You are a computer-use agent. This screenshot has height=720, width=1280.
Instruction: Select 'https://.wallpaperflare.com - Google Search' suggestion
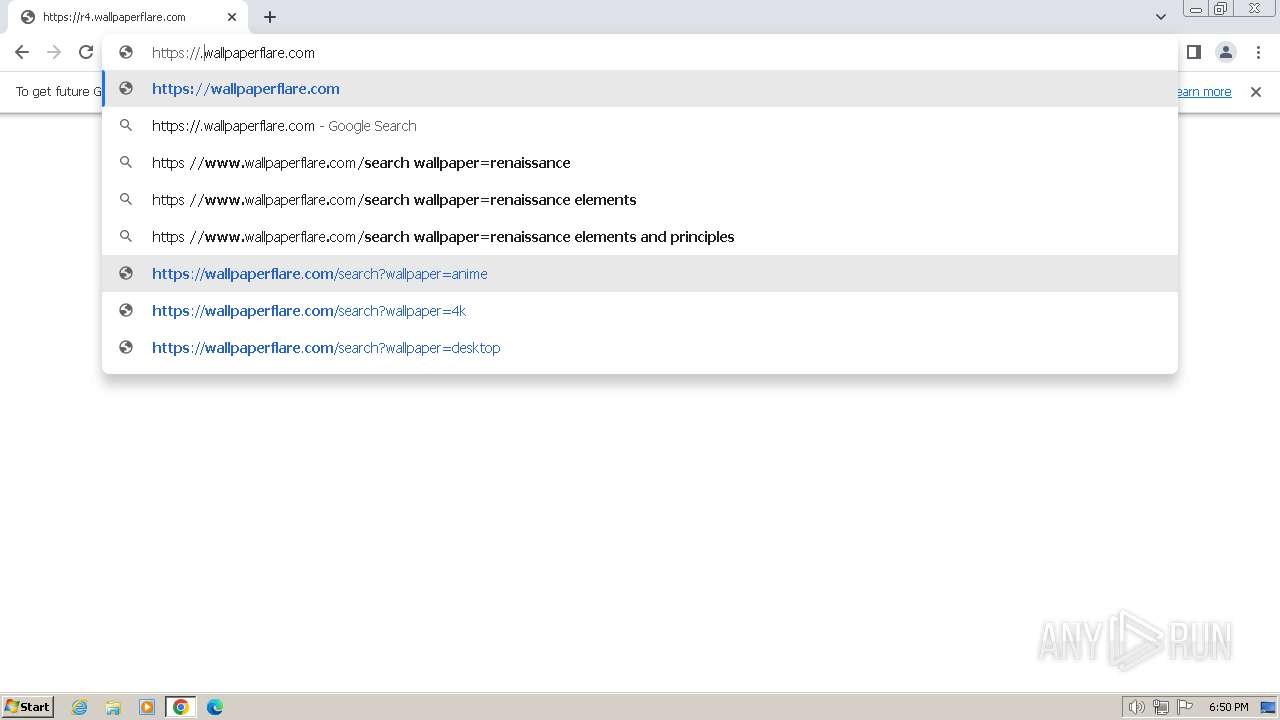coord(640,126)
